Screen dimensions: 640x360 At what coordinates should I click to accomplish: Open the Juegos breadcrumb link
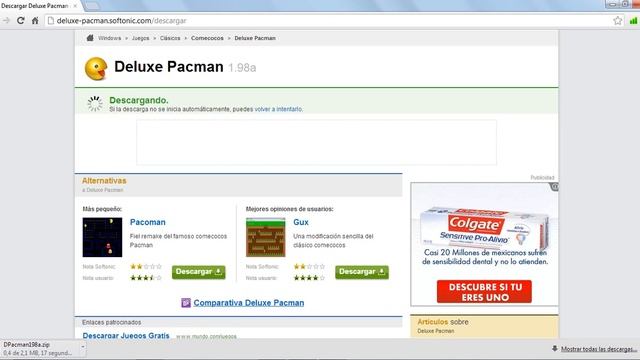(140, 38)
